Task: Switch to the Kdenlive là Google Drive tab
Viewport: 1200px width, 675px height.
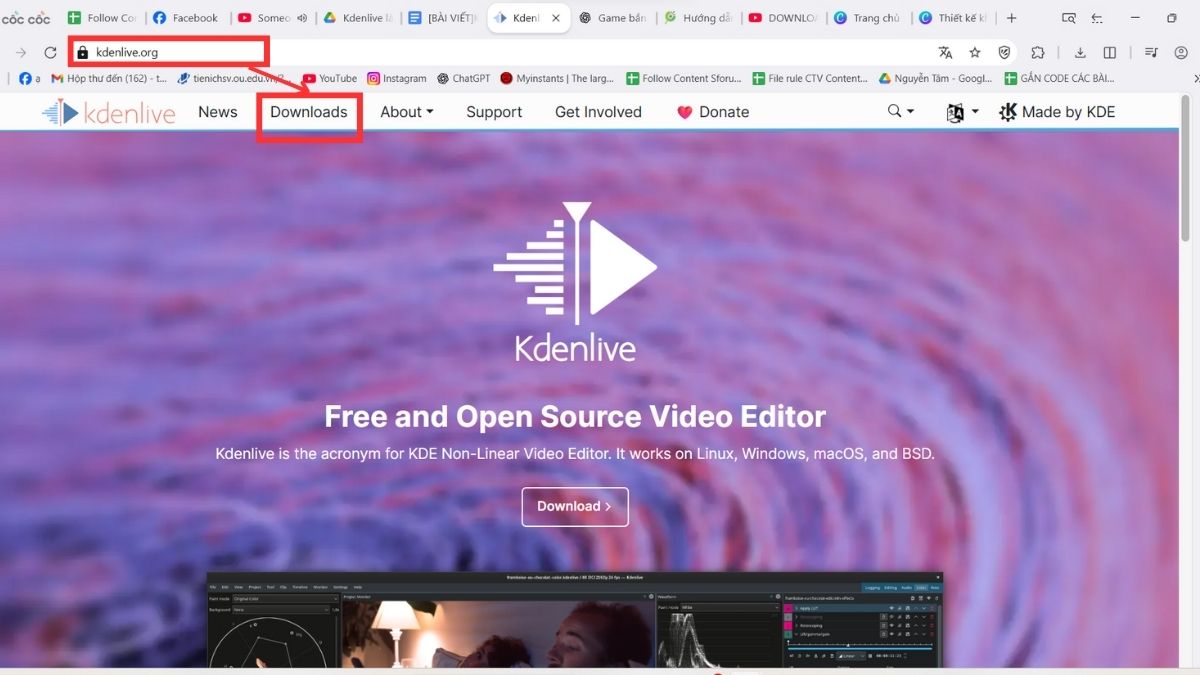Action: pyautogui.click(x=357, y=18)
